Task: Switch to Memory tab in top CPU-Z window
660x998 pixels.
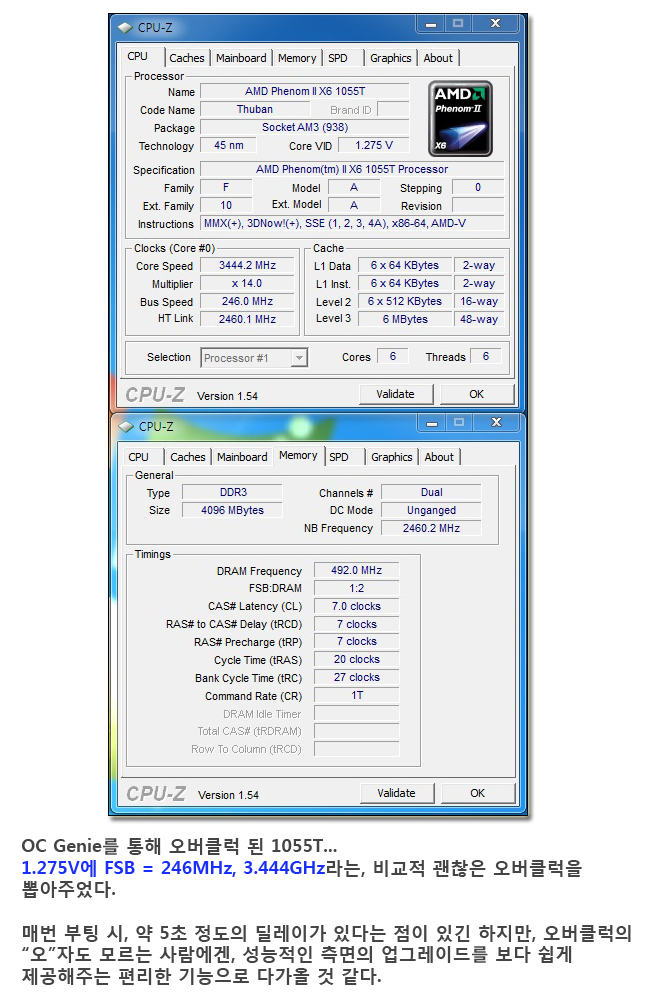Action: [x=297, y=58]
